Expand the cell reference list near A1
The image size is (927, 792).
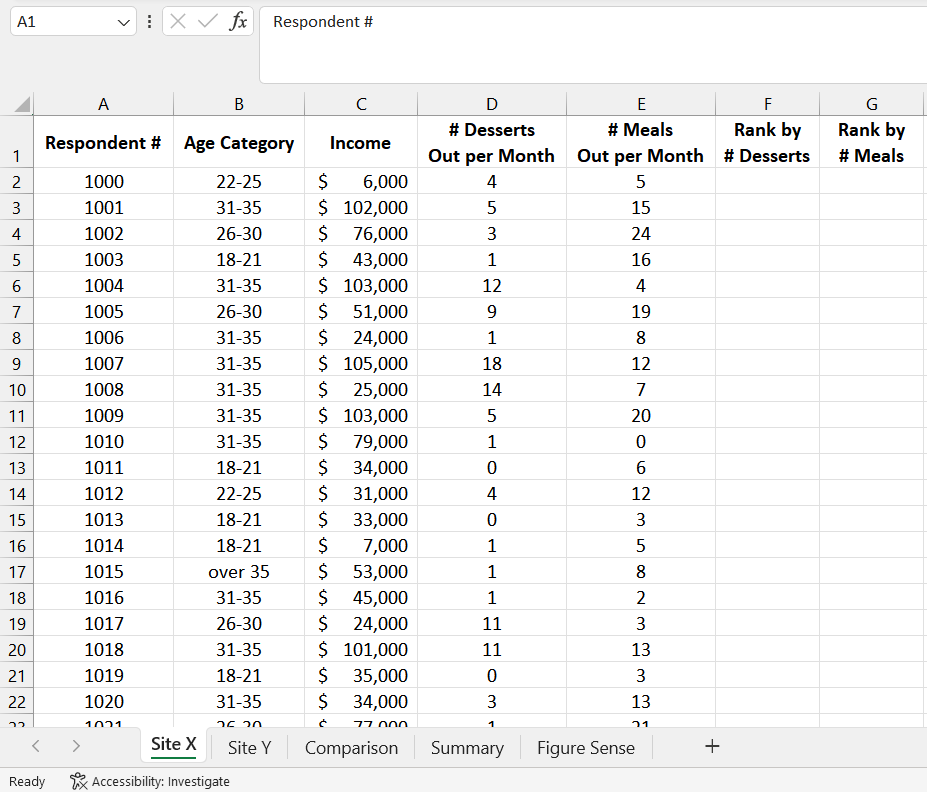[x=123, y=21]
